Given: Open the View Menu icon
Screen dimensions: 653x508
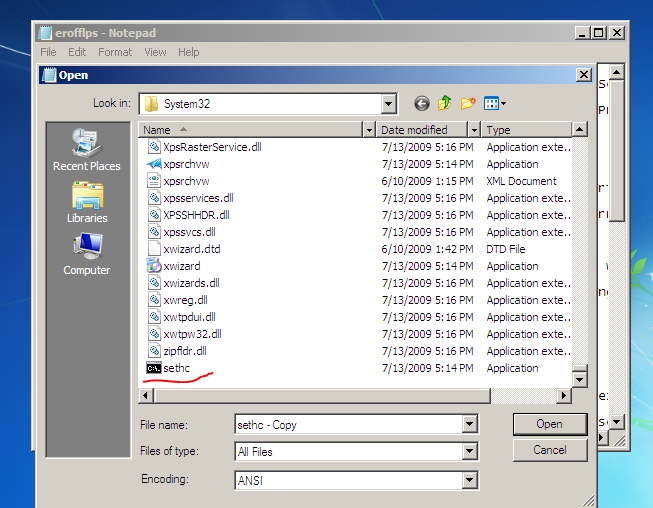Looking at the screenshot, I should [494, 103].
